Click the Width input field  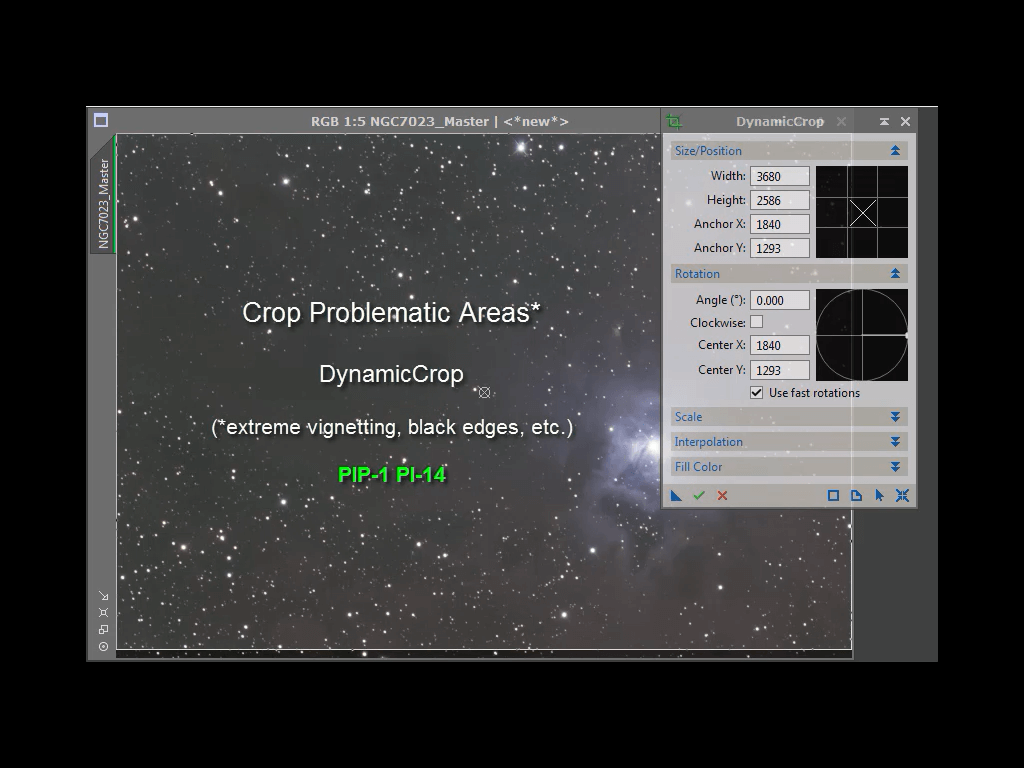[x=779, y=177]
